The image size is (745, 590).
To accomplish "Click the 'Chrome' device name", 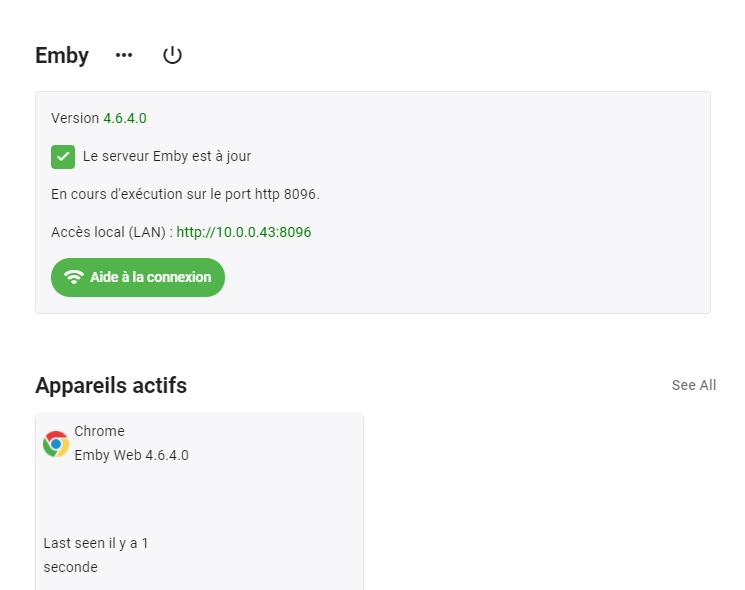I will (x=99, y=431).
